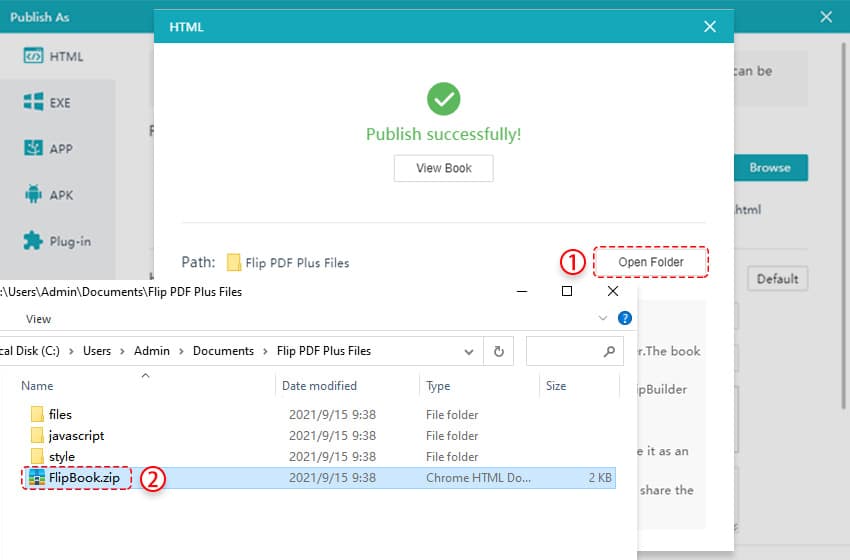Image resolution: width=850 pixels, height=560 pixels.
Task: Select the HTML publish option icon
Action: point(33,56)
